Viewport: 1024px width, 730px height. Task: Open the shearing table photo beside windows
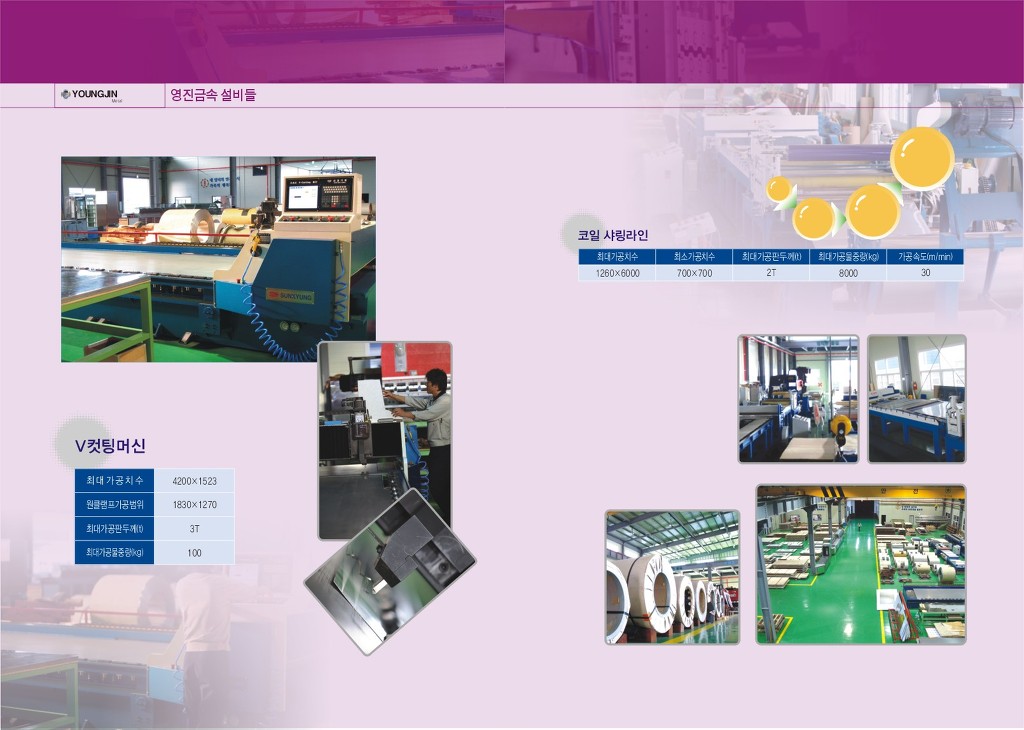point(917,399)
